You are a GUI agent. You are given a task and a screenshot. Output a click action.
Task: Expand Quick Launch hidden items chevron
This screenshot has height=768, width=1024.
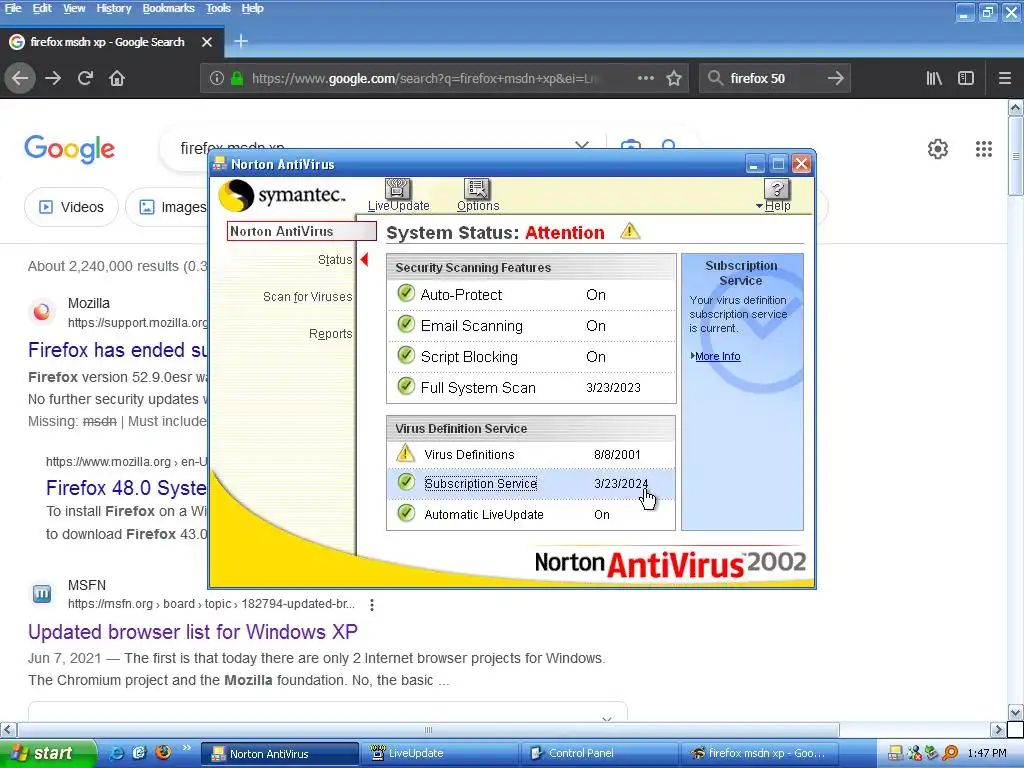[x=186, y=748]
